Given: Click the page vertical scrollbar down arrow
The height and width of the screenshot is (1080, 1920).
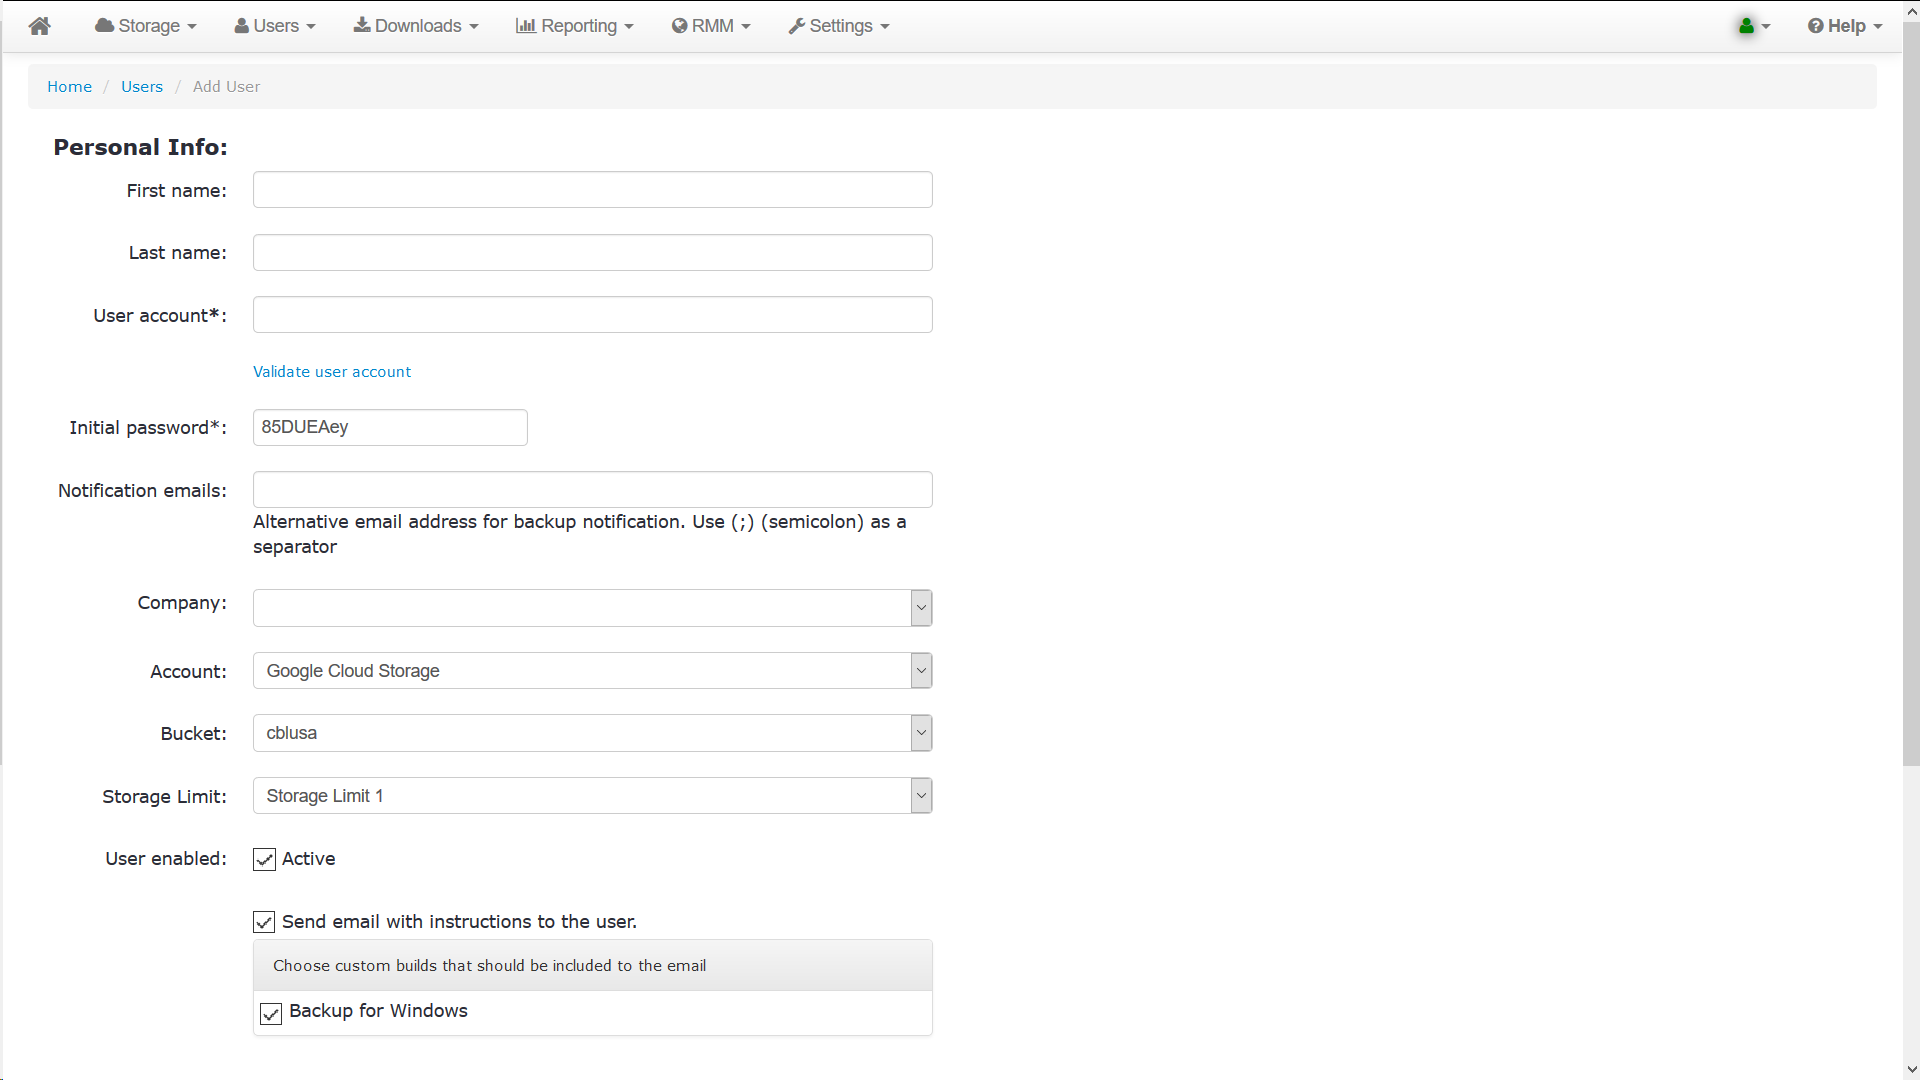Looking at the screenshot, I should (x=1911, y=1069).
